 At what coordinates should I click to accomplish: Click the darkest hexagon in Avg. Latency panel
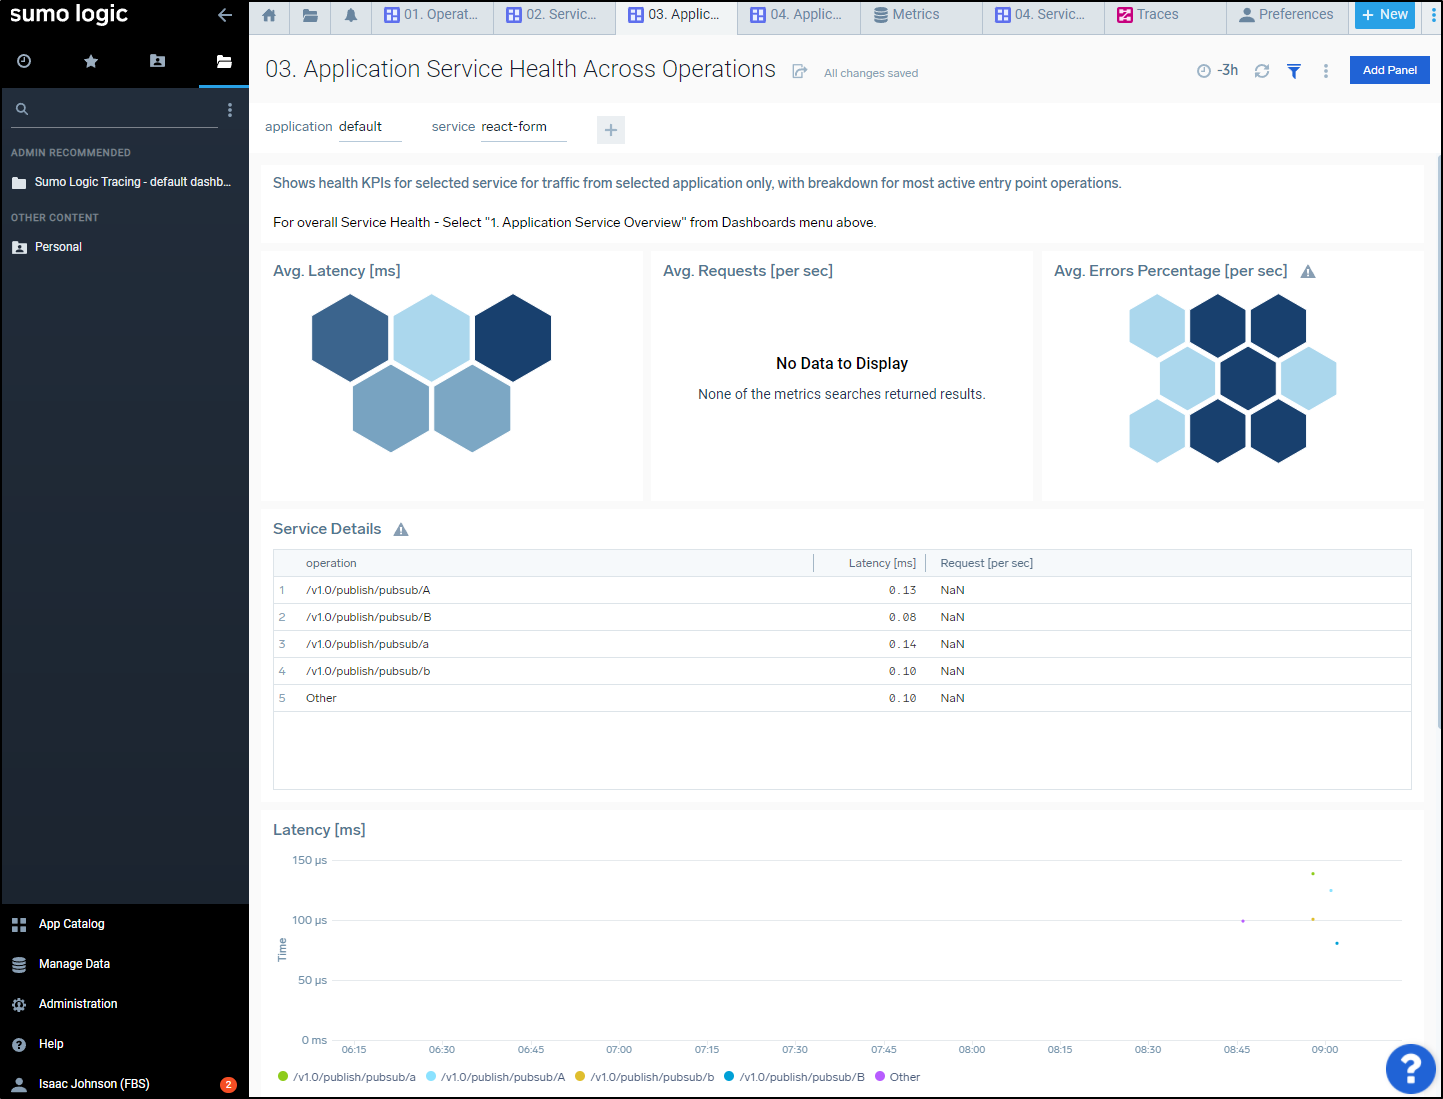513,338
